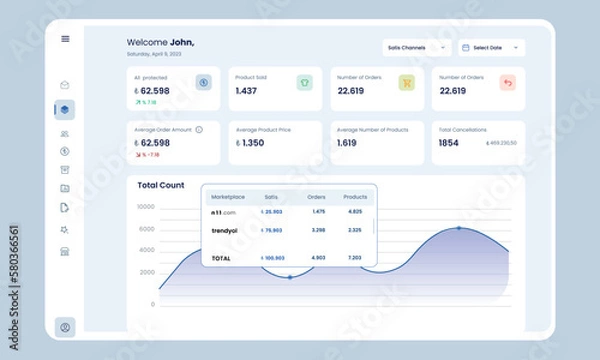This screenshot has height=360, width=600.
Task: Click the scrollbar in the marketplace popup
Action: [373, 226]
